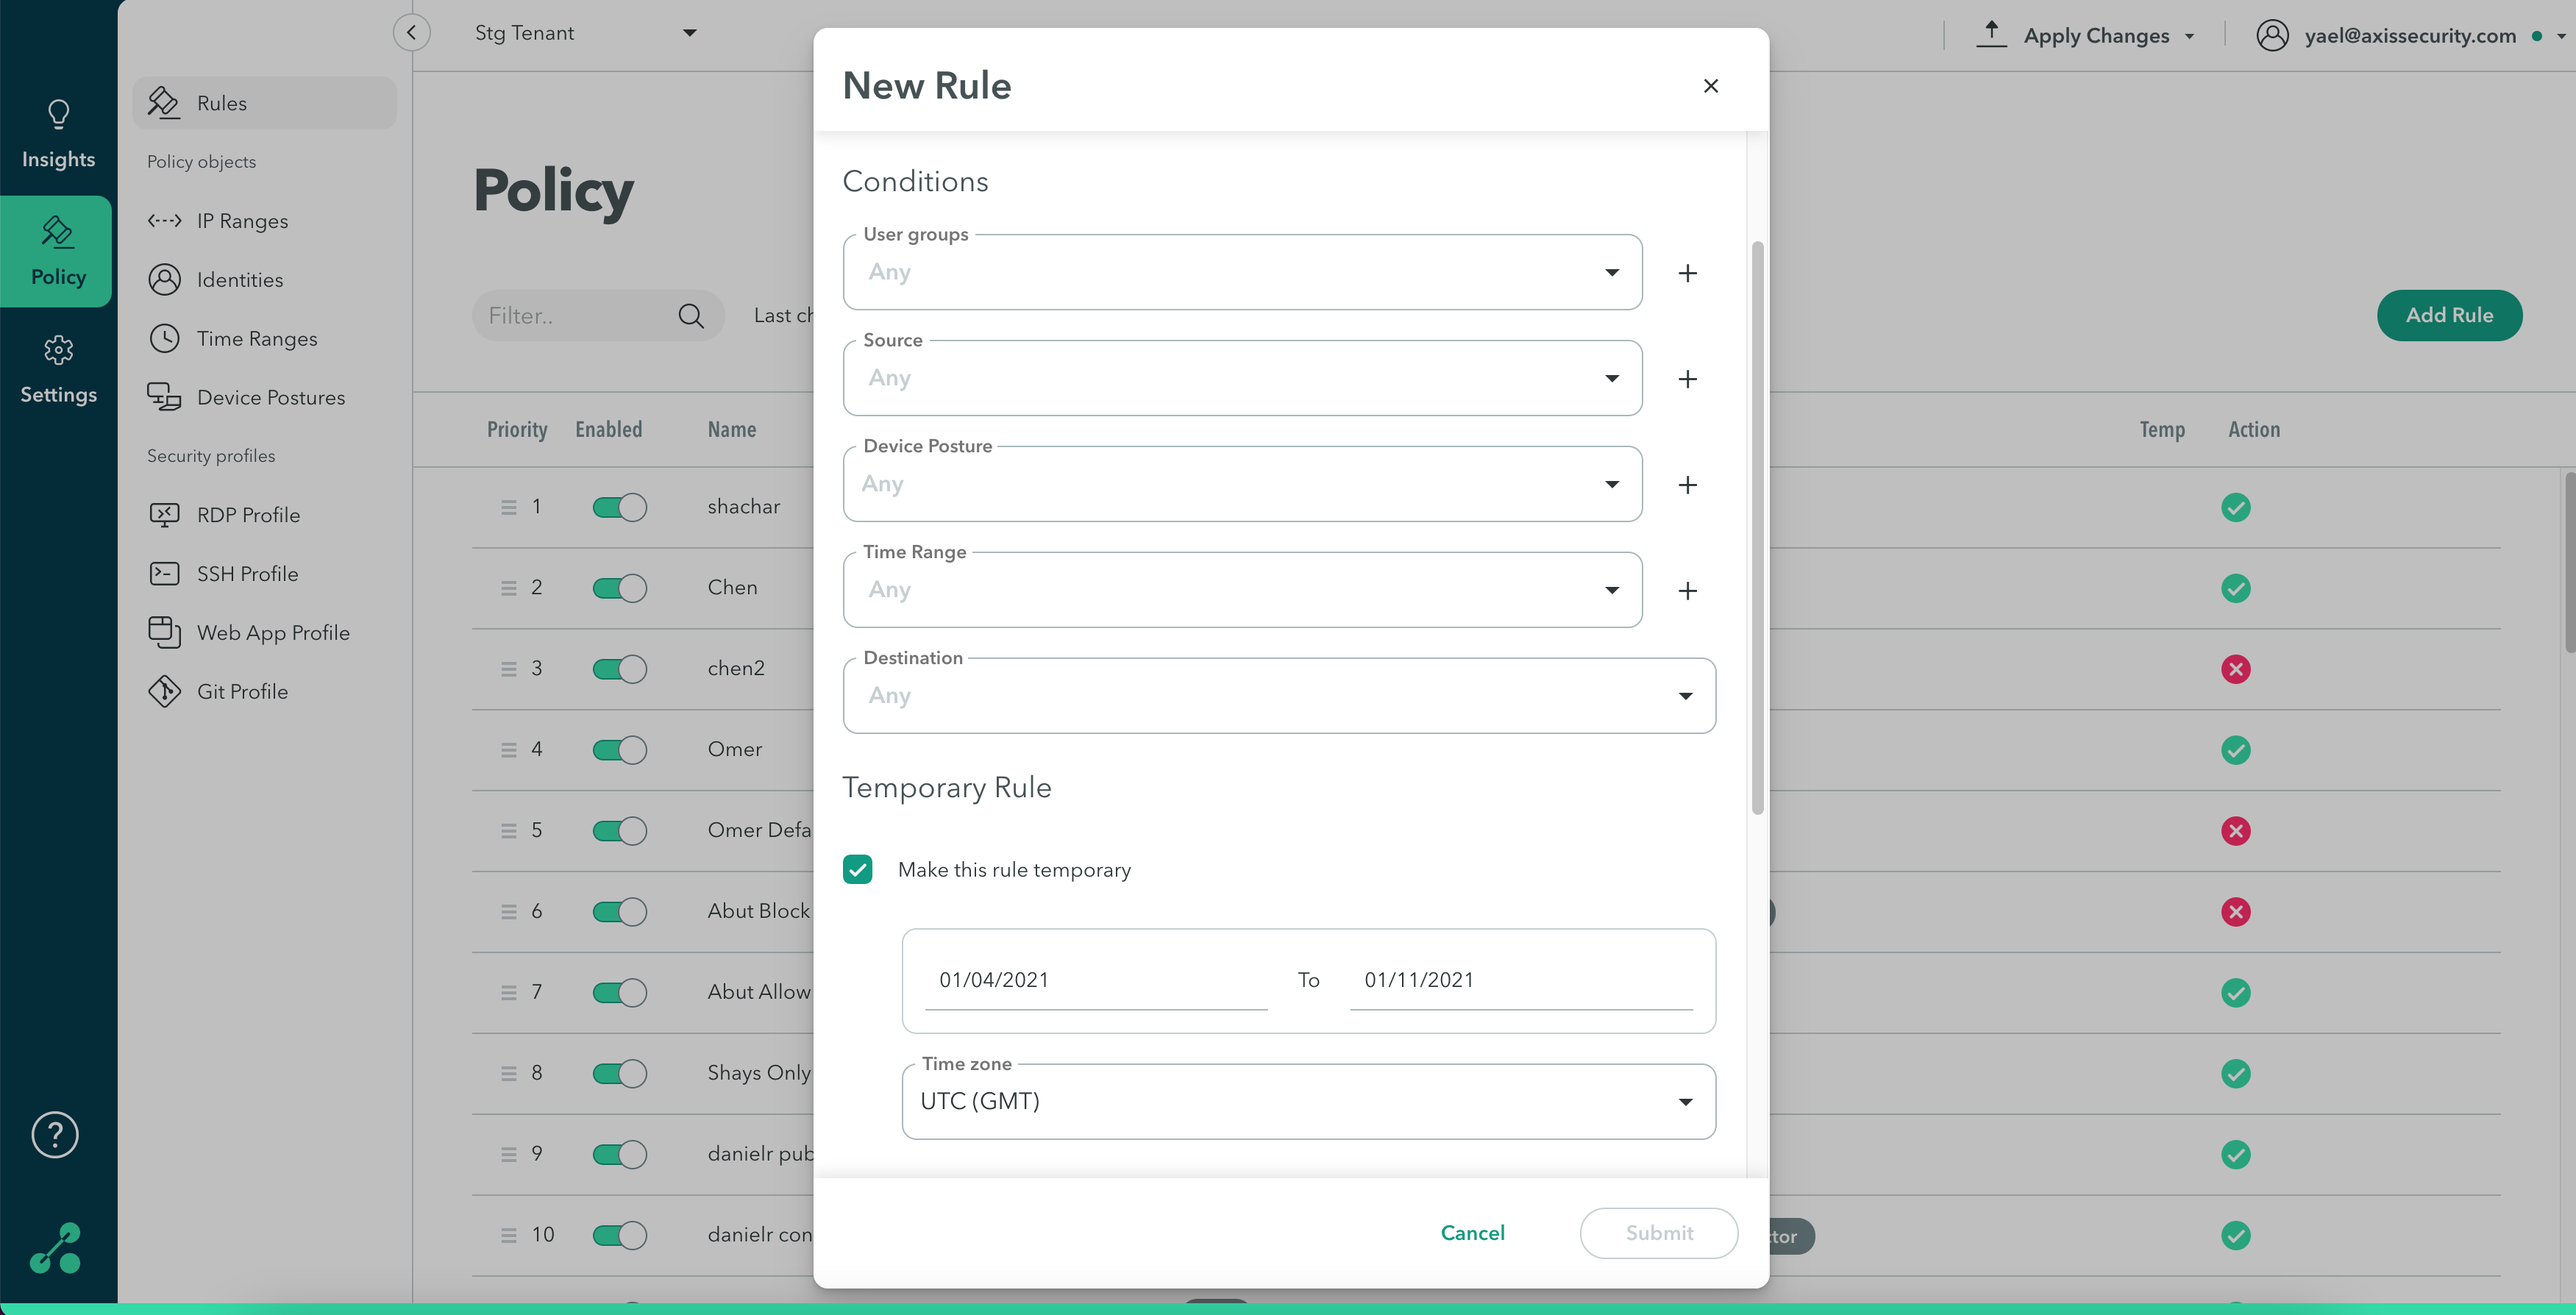
Task: Click plus icon next to Time Range
Action: point(1687,591)
